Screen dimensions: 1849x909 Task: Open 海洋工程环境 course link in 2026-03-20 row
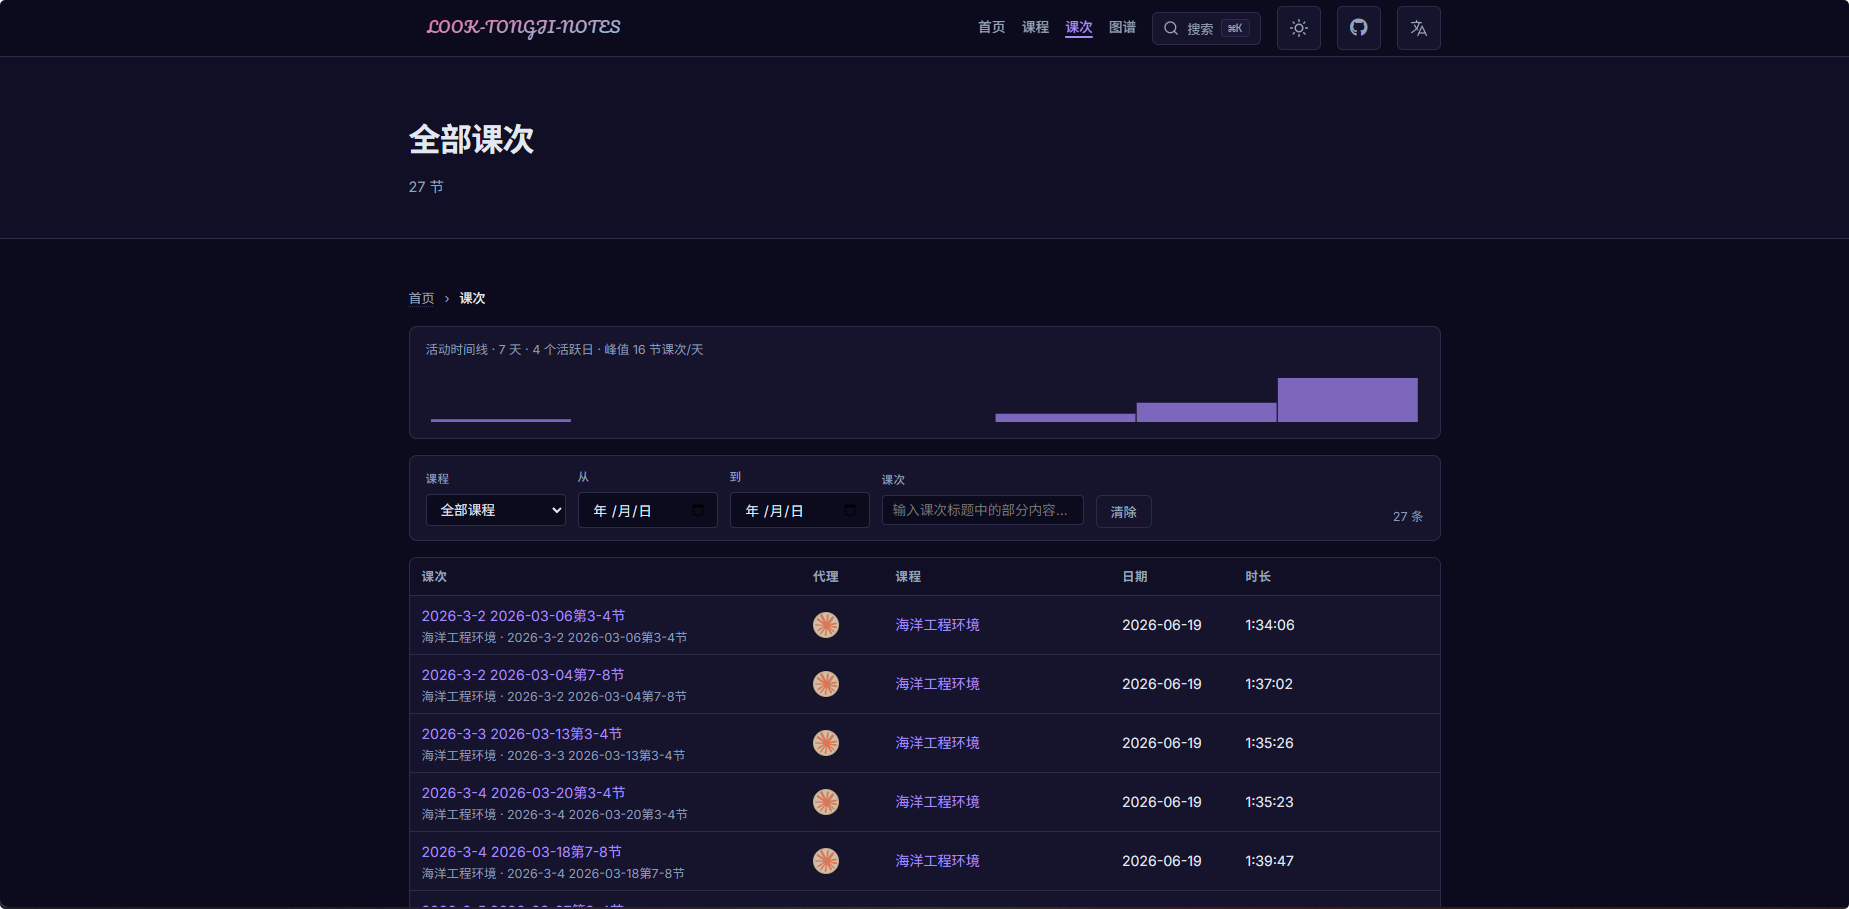point(937,802)
